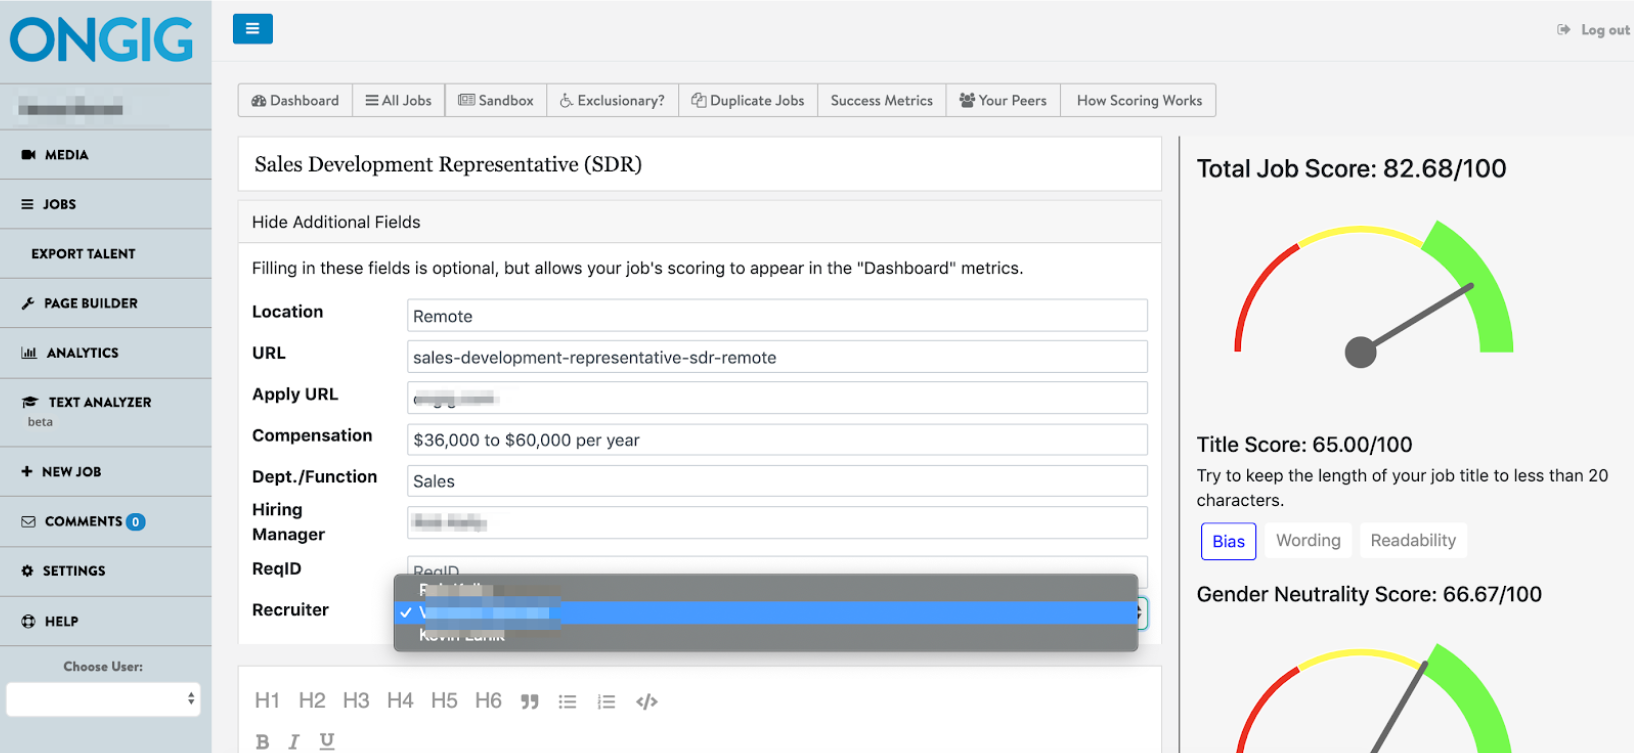Select the Bias tab
1634x753 pixels.
coord(1228,541)
